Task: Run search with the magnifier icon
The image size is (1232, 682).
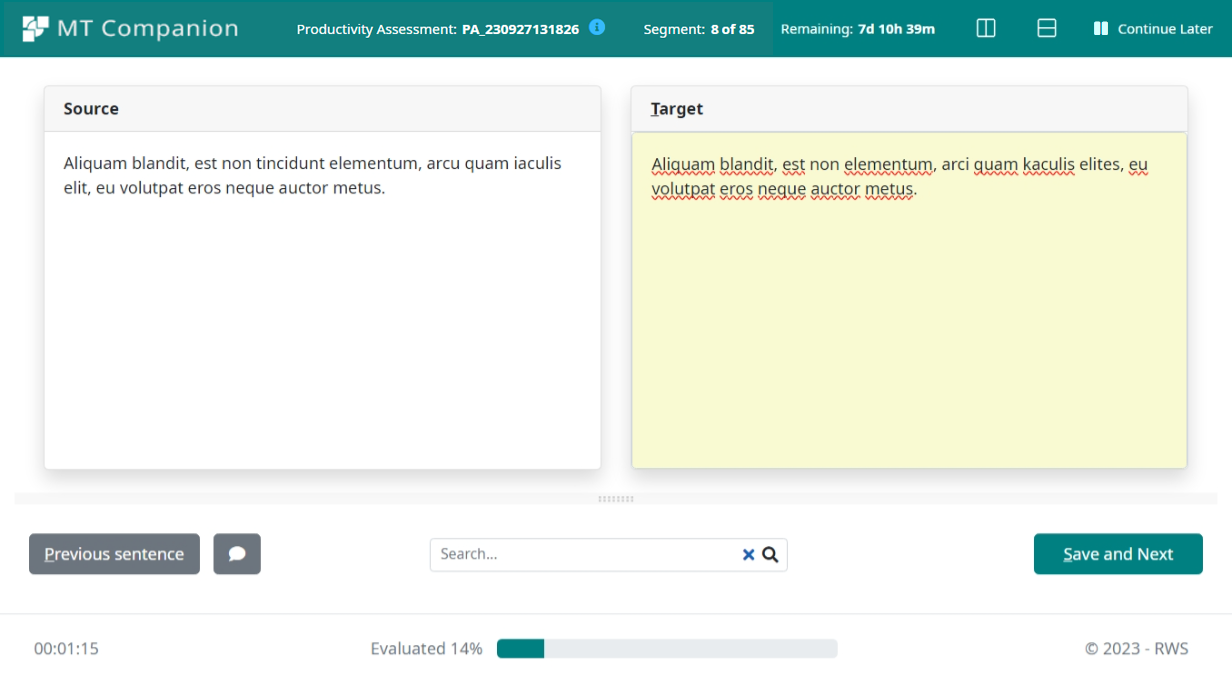Action: pyautogui.click(x=770, y=555)
